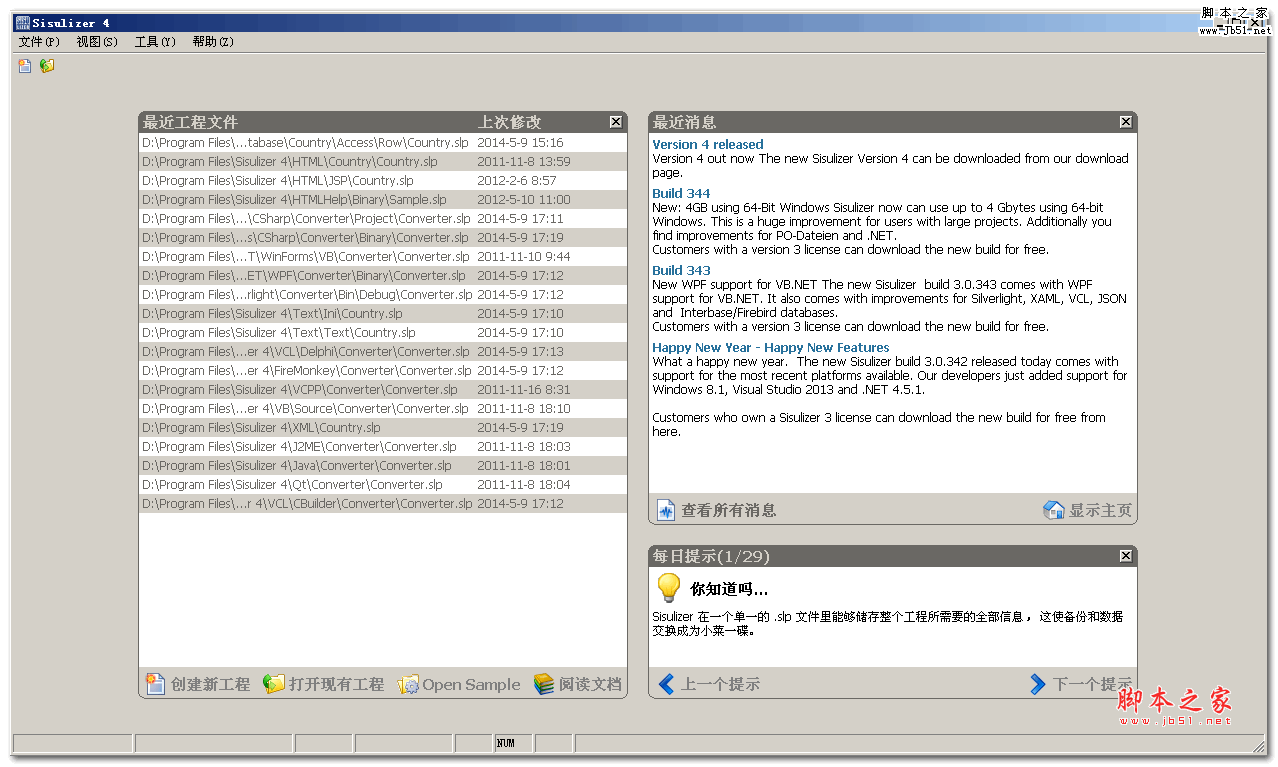This screenshot has width=1278, height=767.
Task: Click the 上次修改 column header
Action: 510,122
